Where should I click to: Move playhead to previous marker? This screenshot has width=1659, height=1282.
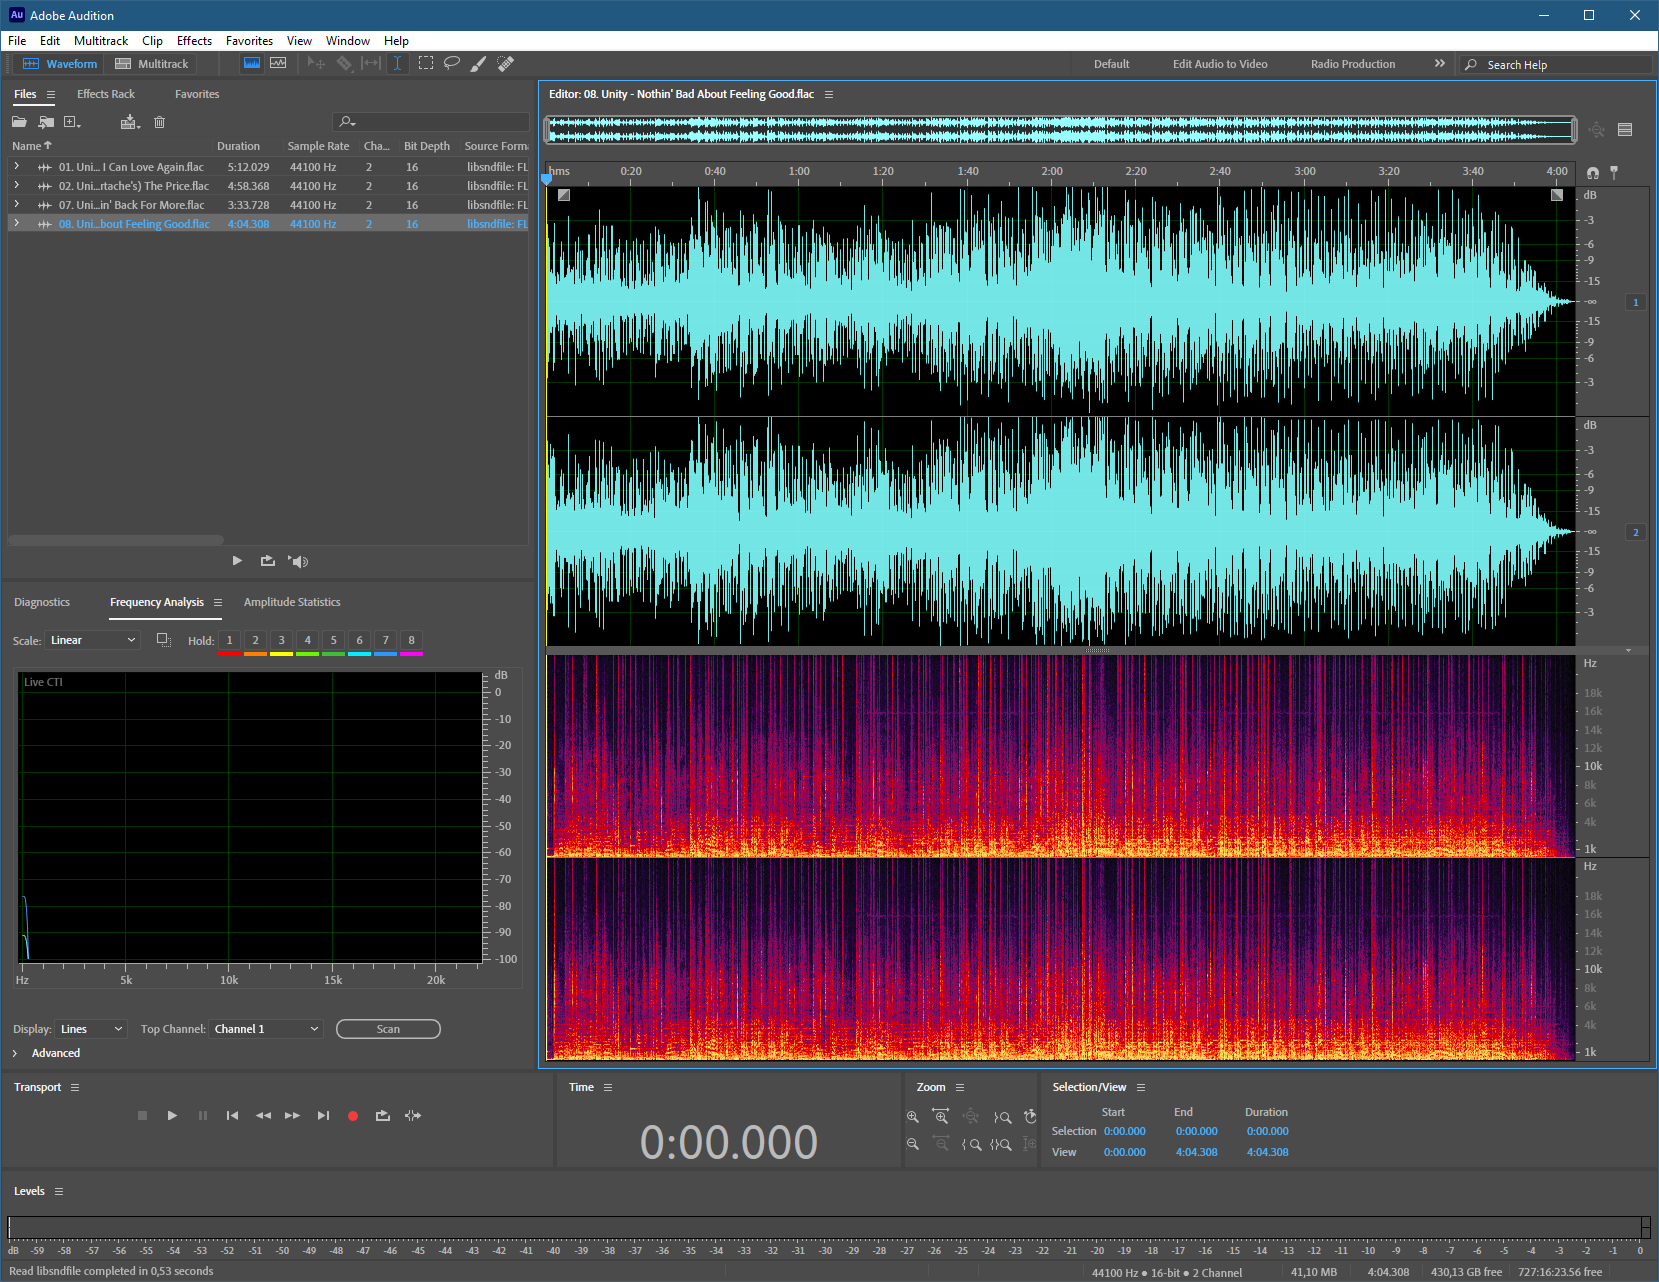[x=232, y=1115]
